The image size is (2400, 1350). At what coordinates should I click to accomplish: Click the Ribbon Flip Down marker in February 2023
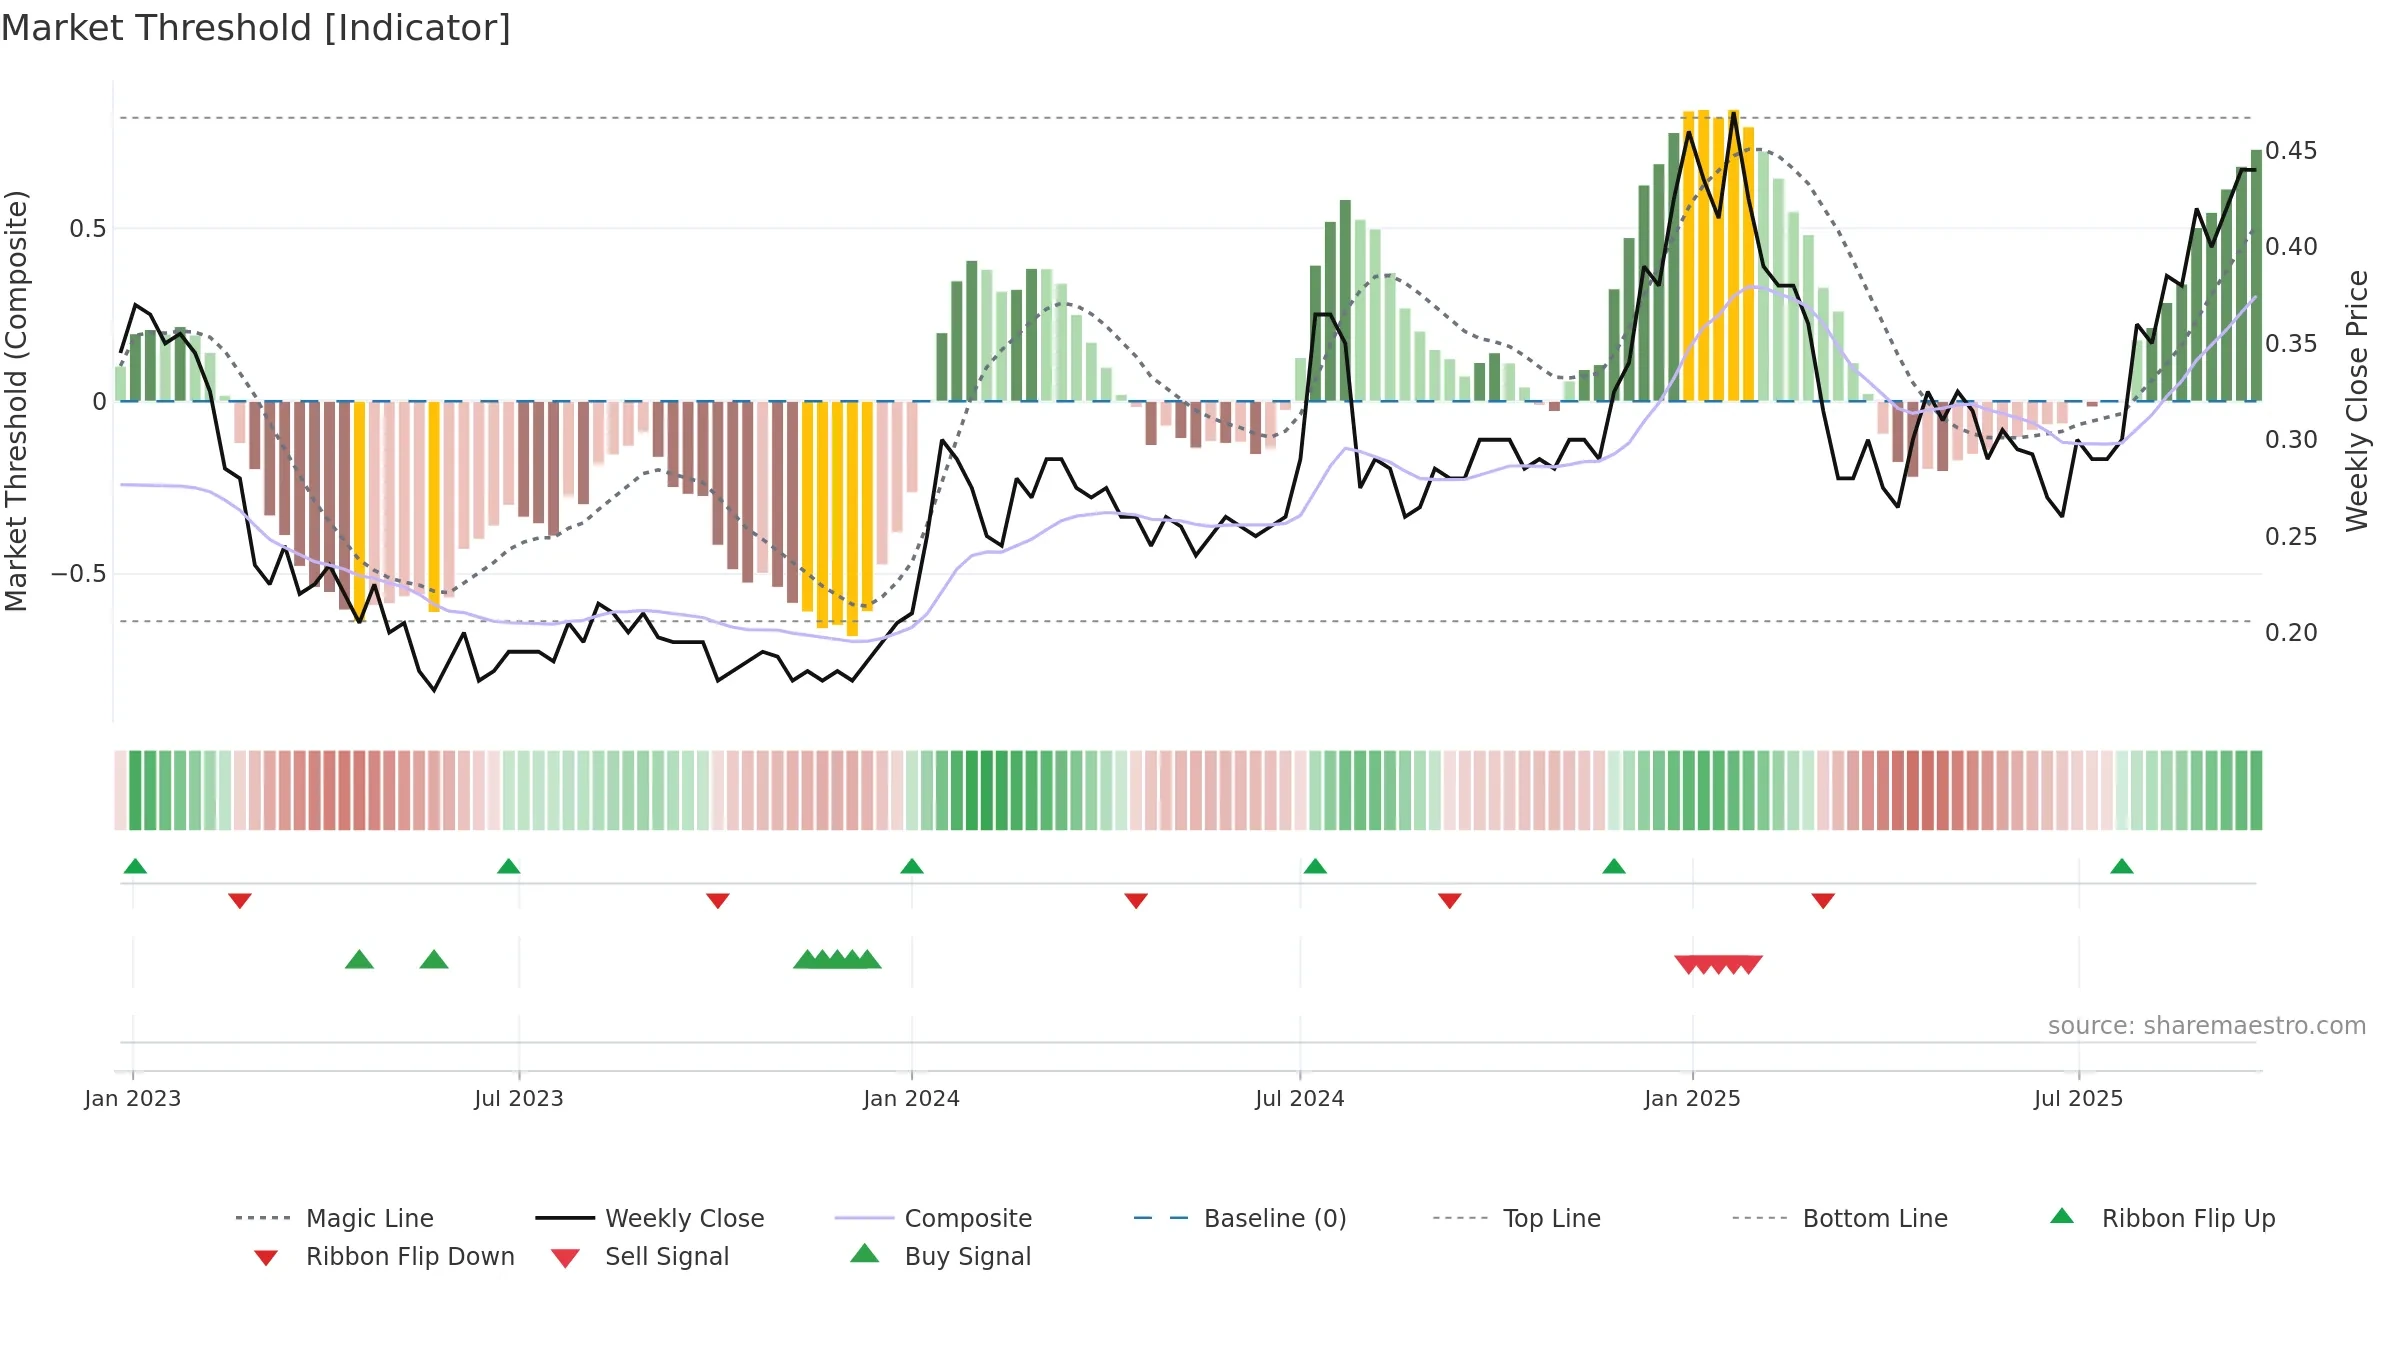point(239,900)
